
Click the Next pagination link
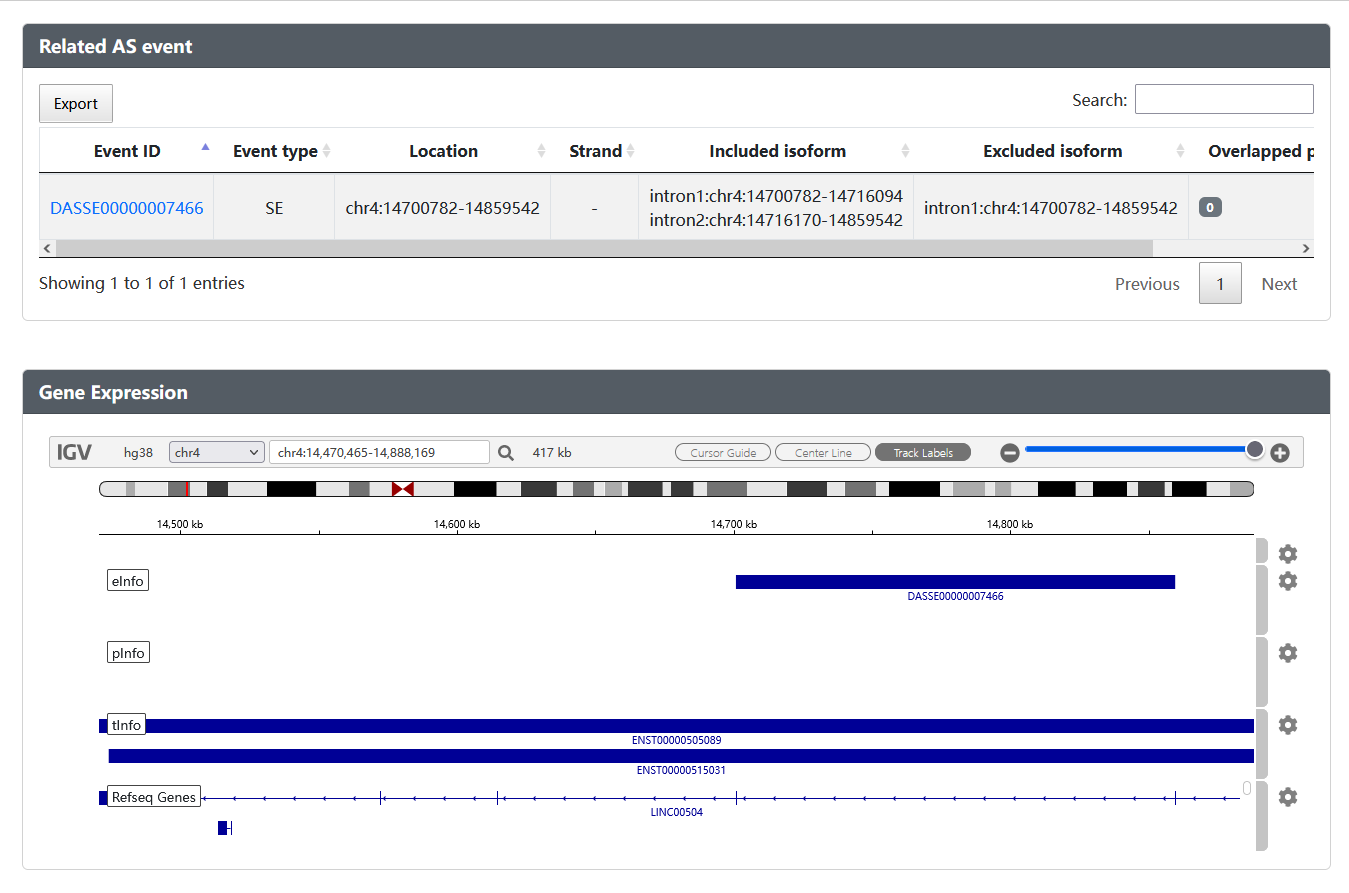click(x=1279, y=284)
